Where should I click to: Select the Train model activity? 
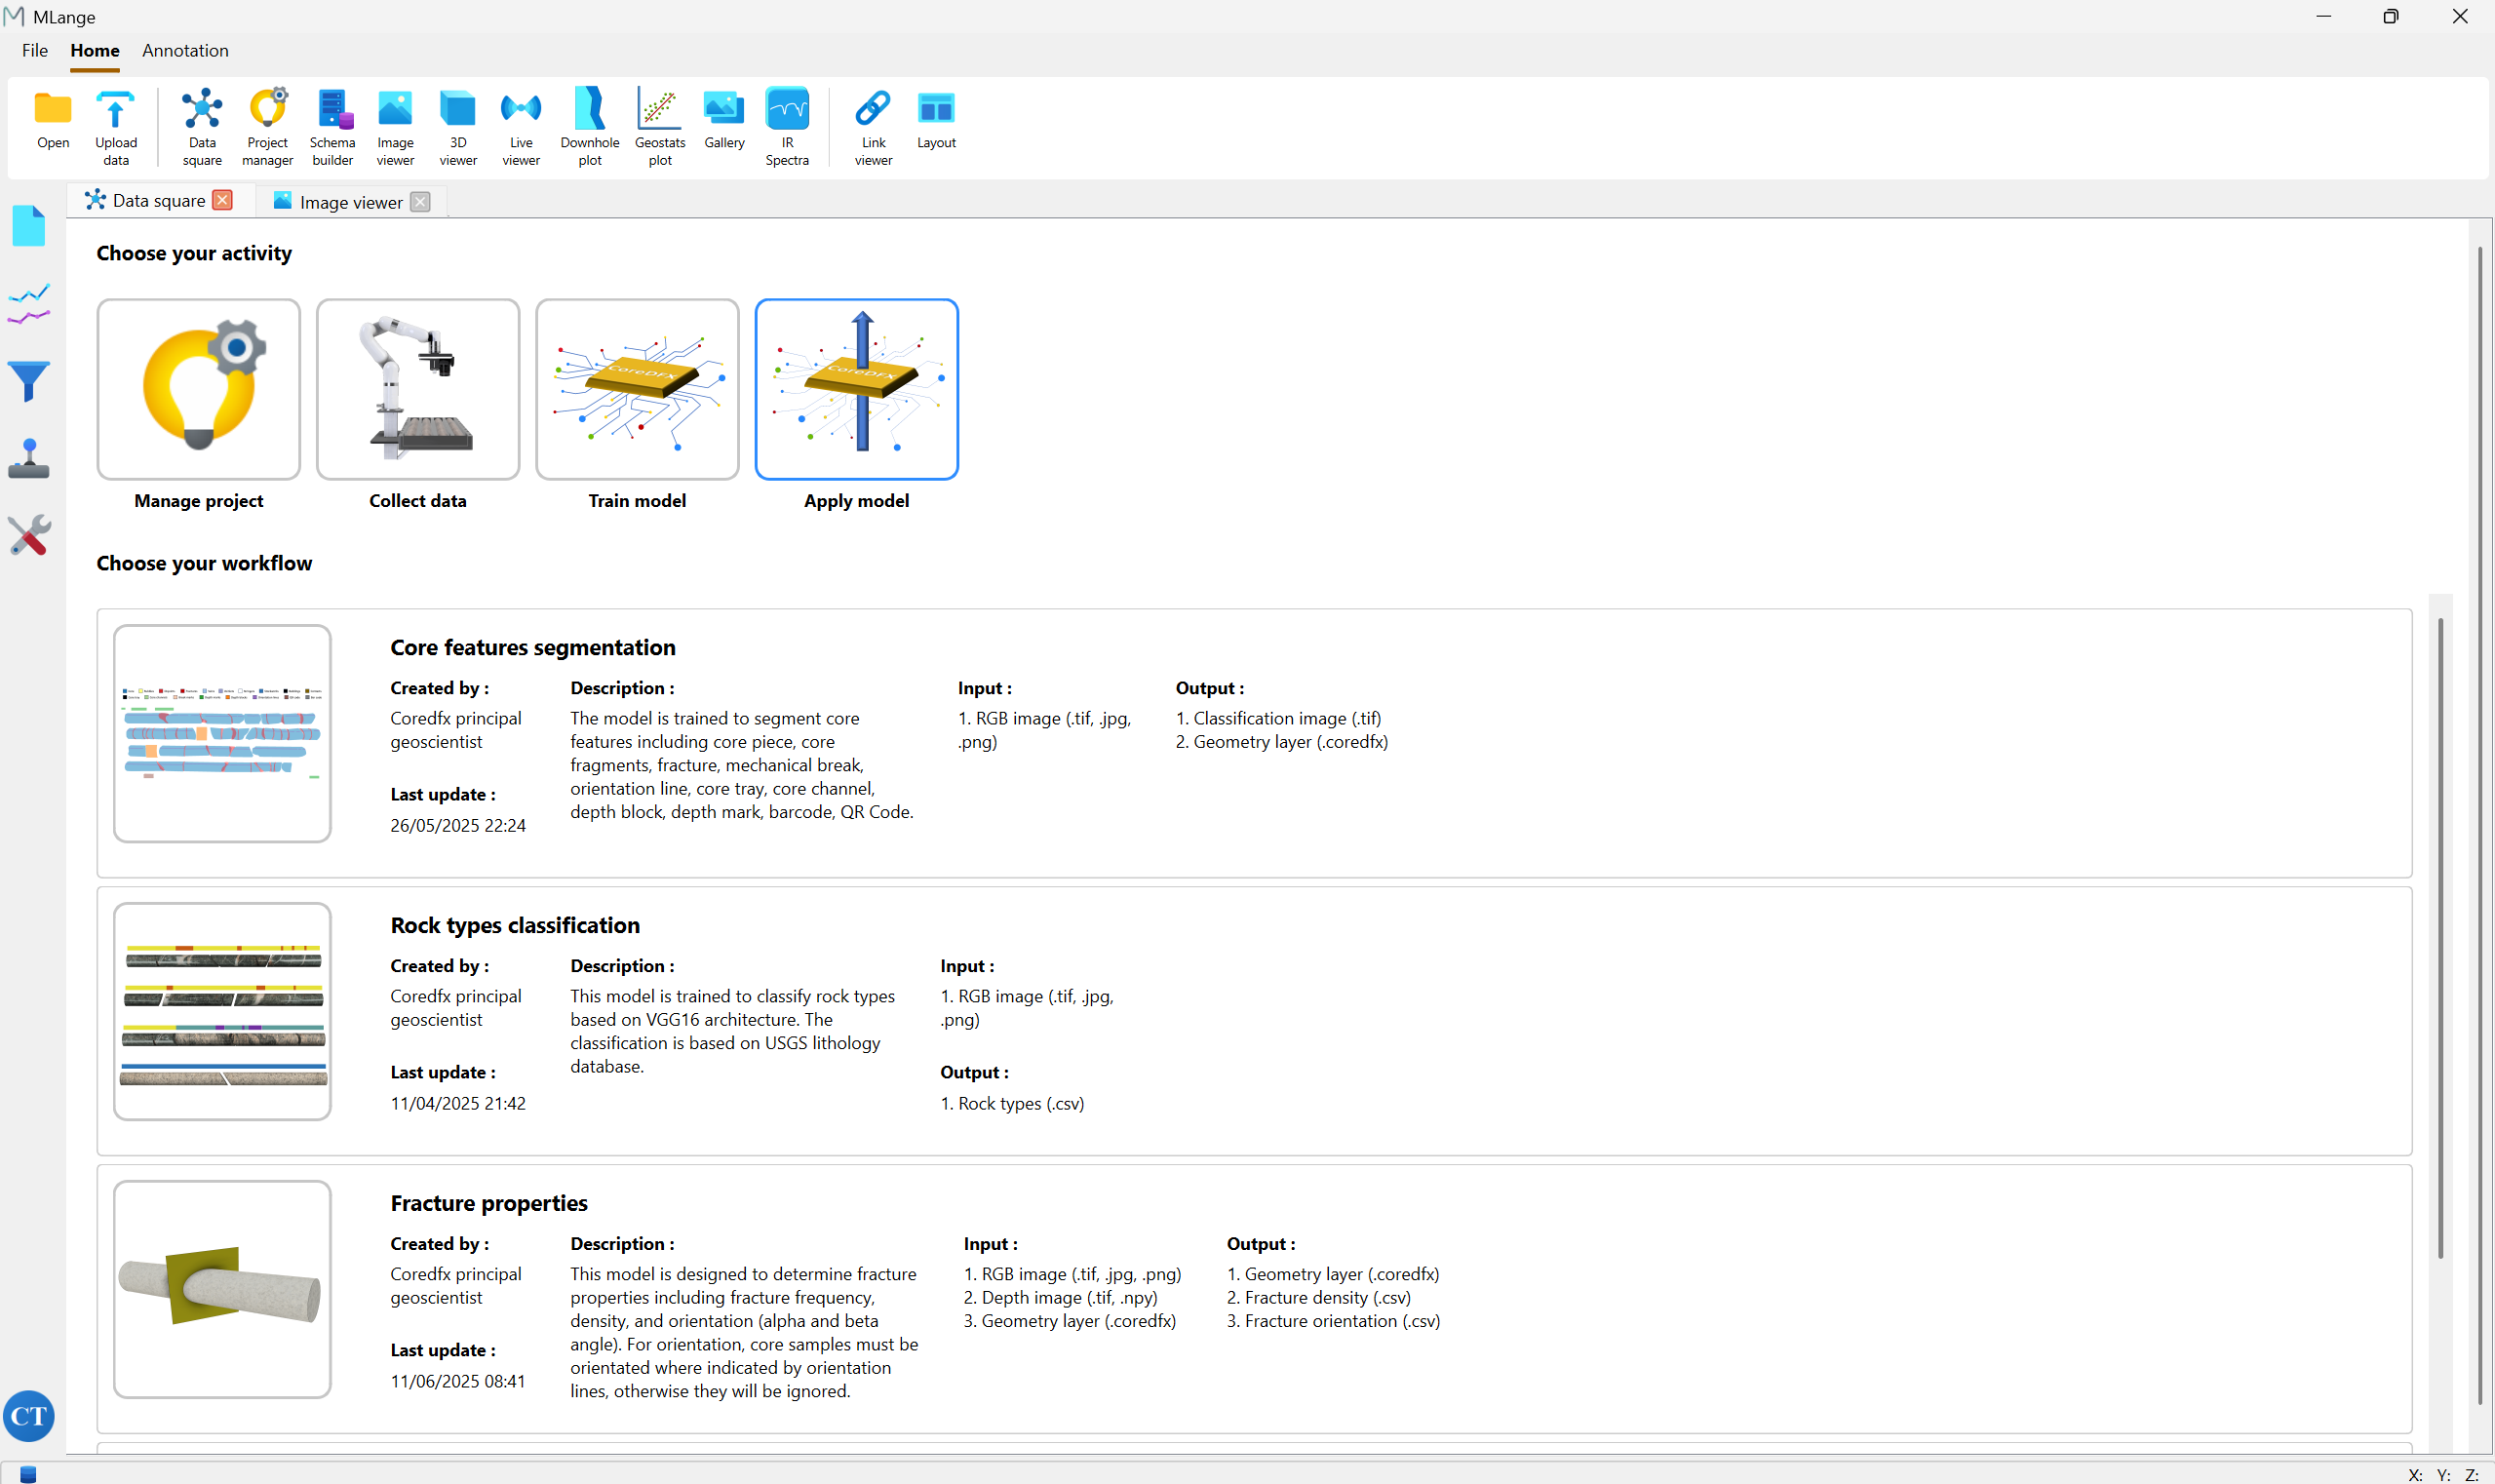pos(637,390)
